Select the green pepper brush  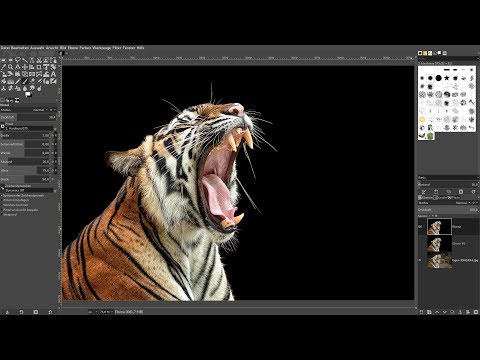tap(430, 136)
